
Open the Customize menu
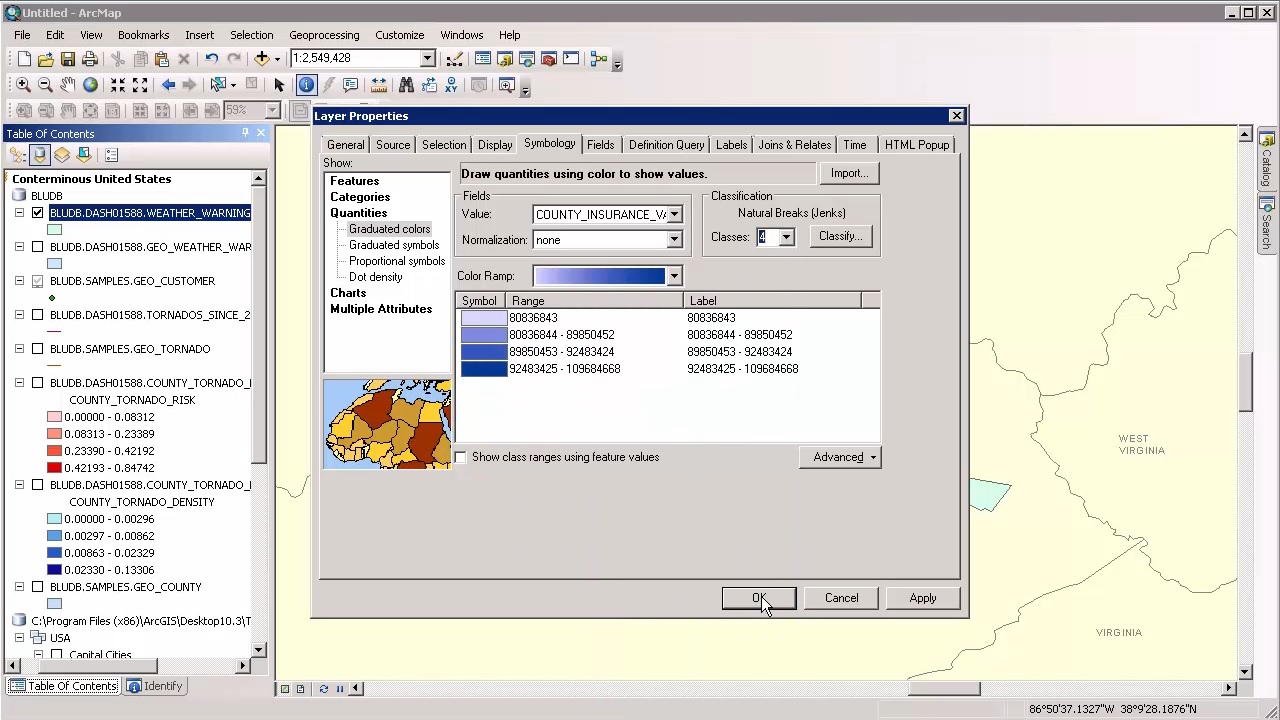coord(400,35)
